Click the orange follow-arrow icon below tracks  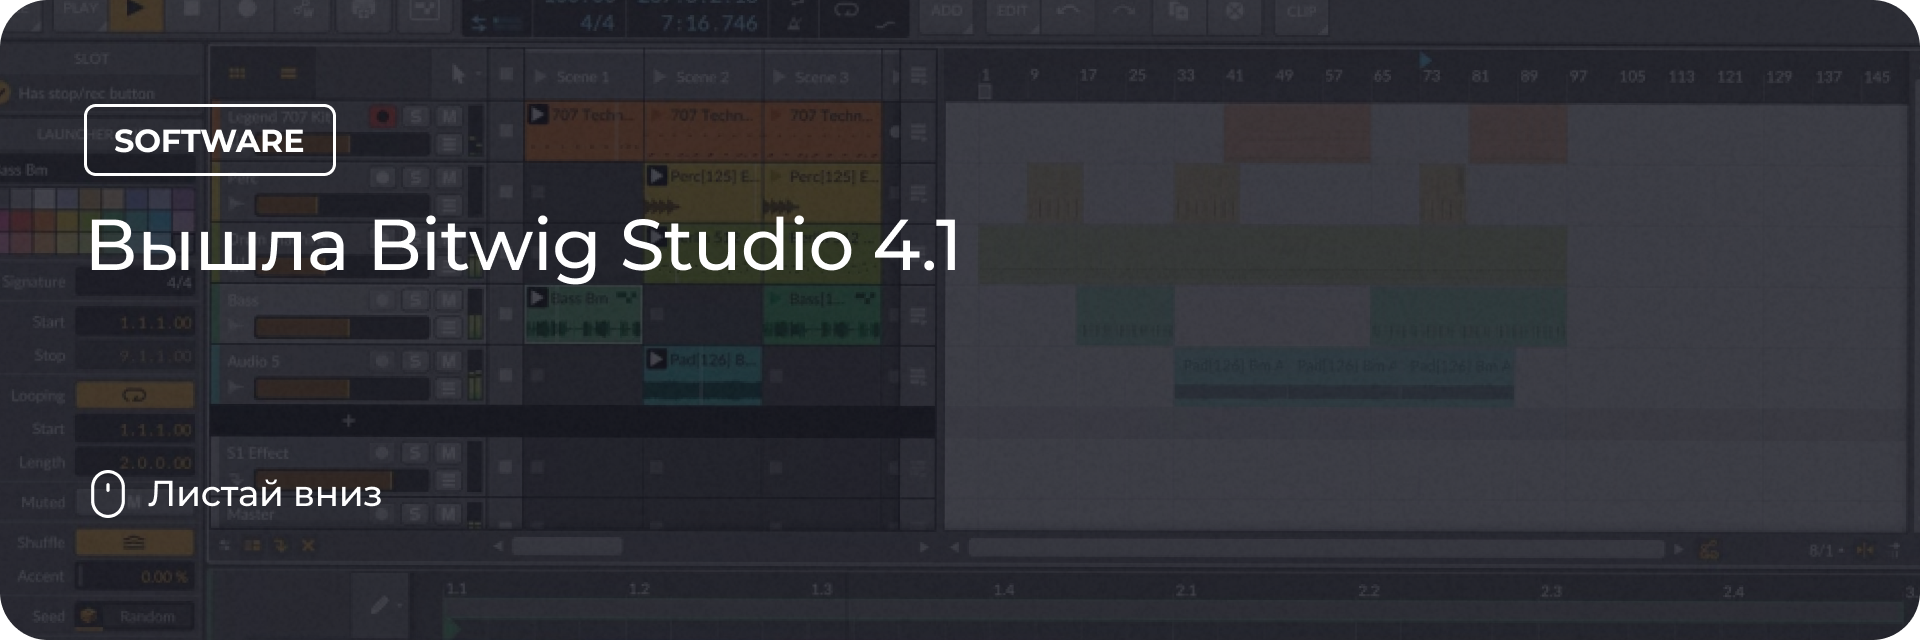click(280, 546)
